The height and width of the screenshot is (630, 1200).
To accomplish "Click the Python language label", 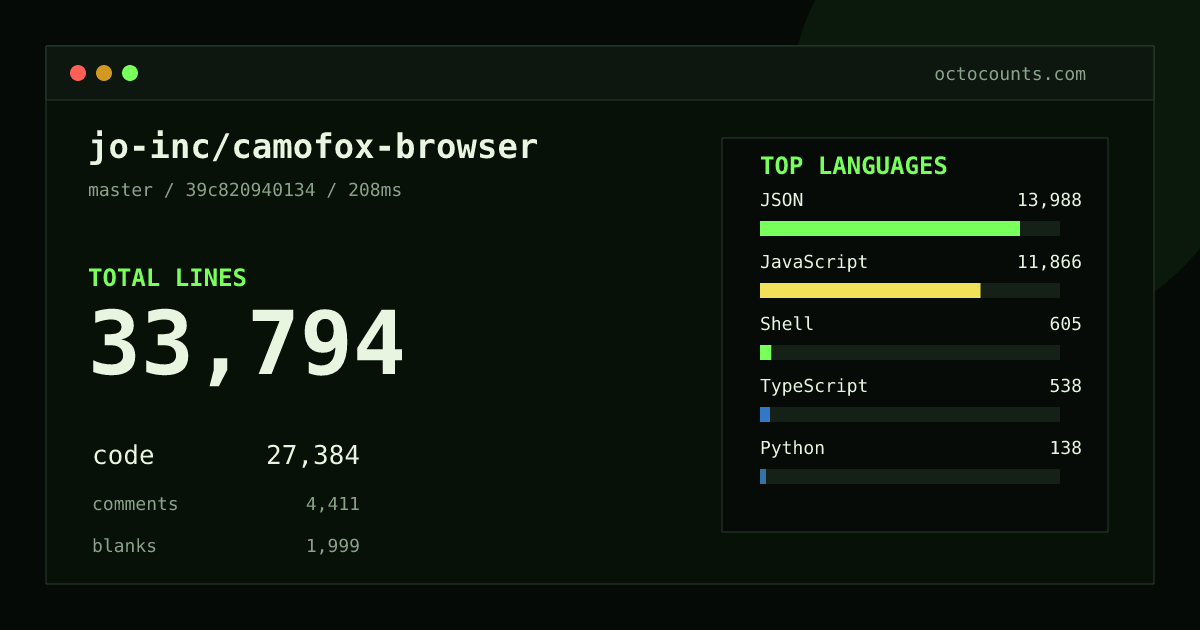I will pyautogui.click(x=792, y=448).
